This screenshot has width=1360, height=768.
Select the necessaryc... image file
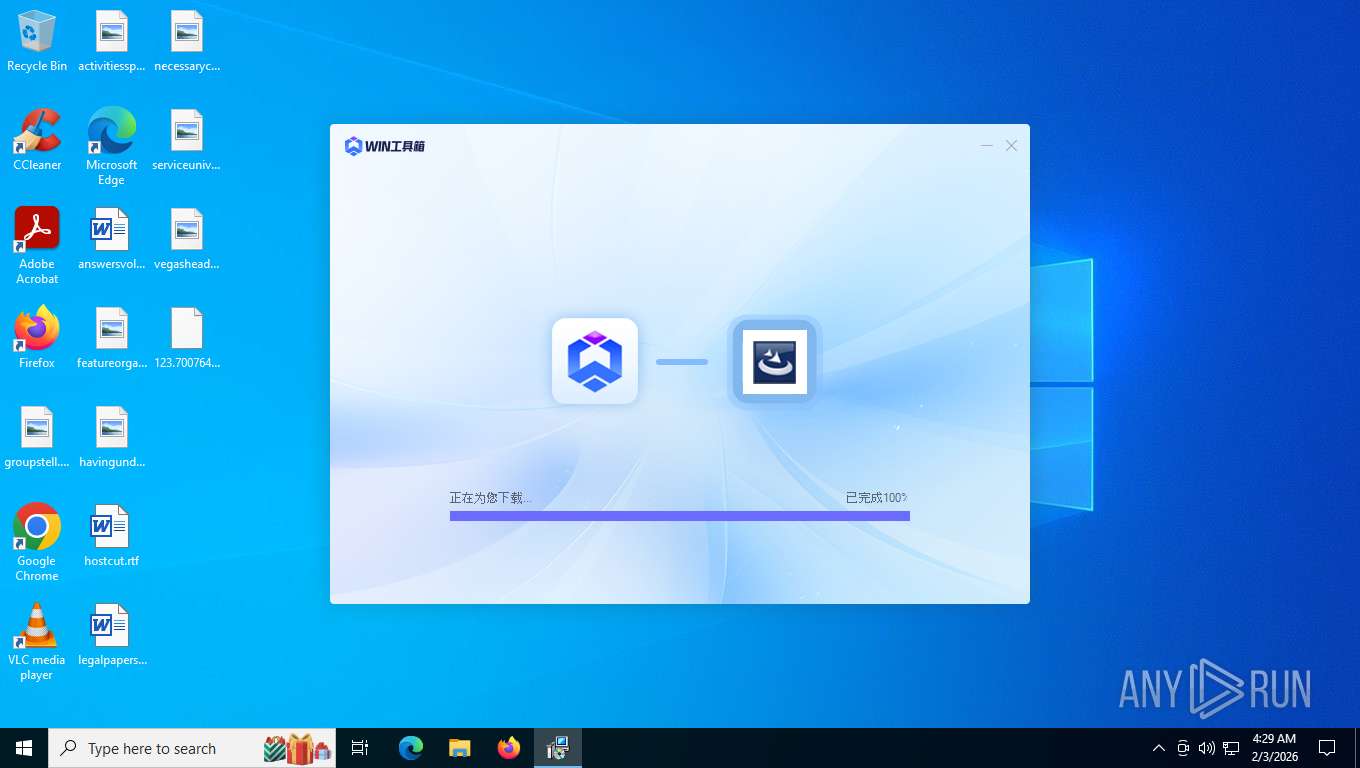coord(187,42)
